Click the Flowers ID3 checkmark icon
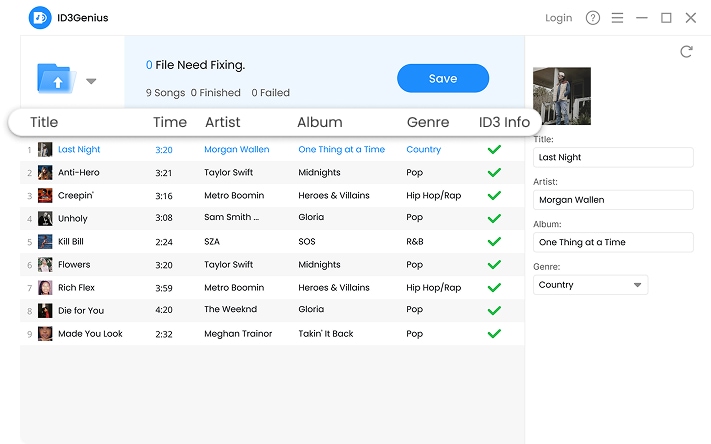Screen dimensions: 711x444 [494, 264]
